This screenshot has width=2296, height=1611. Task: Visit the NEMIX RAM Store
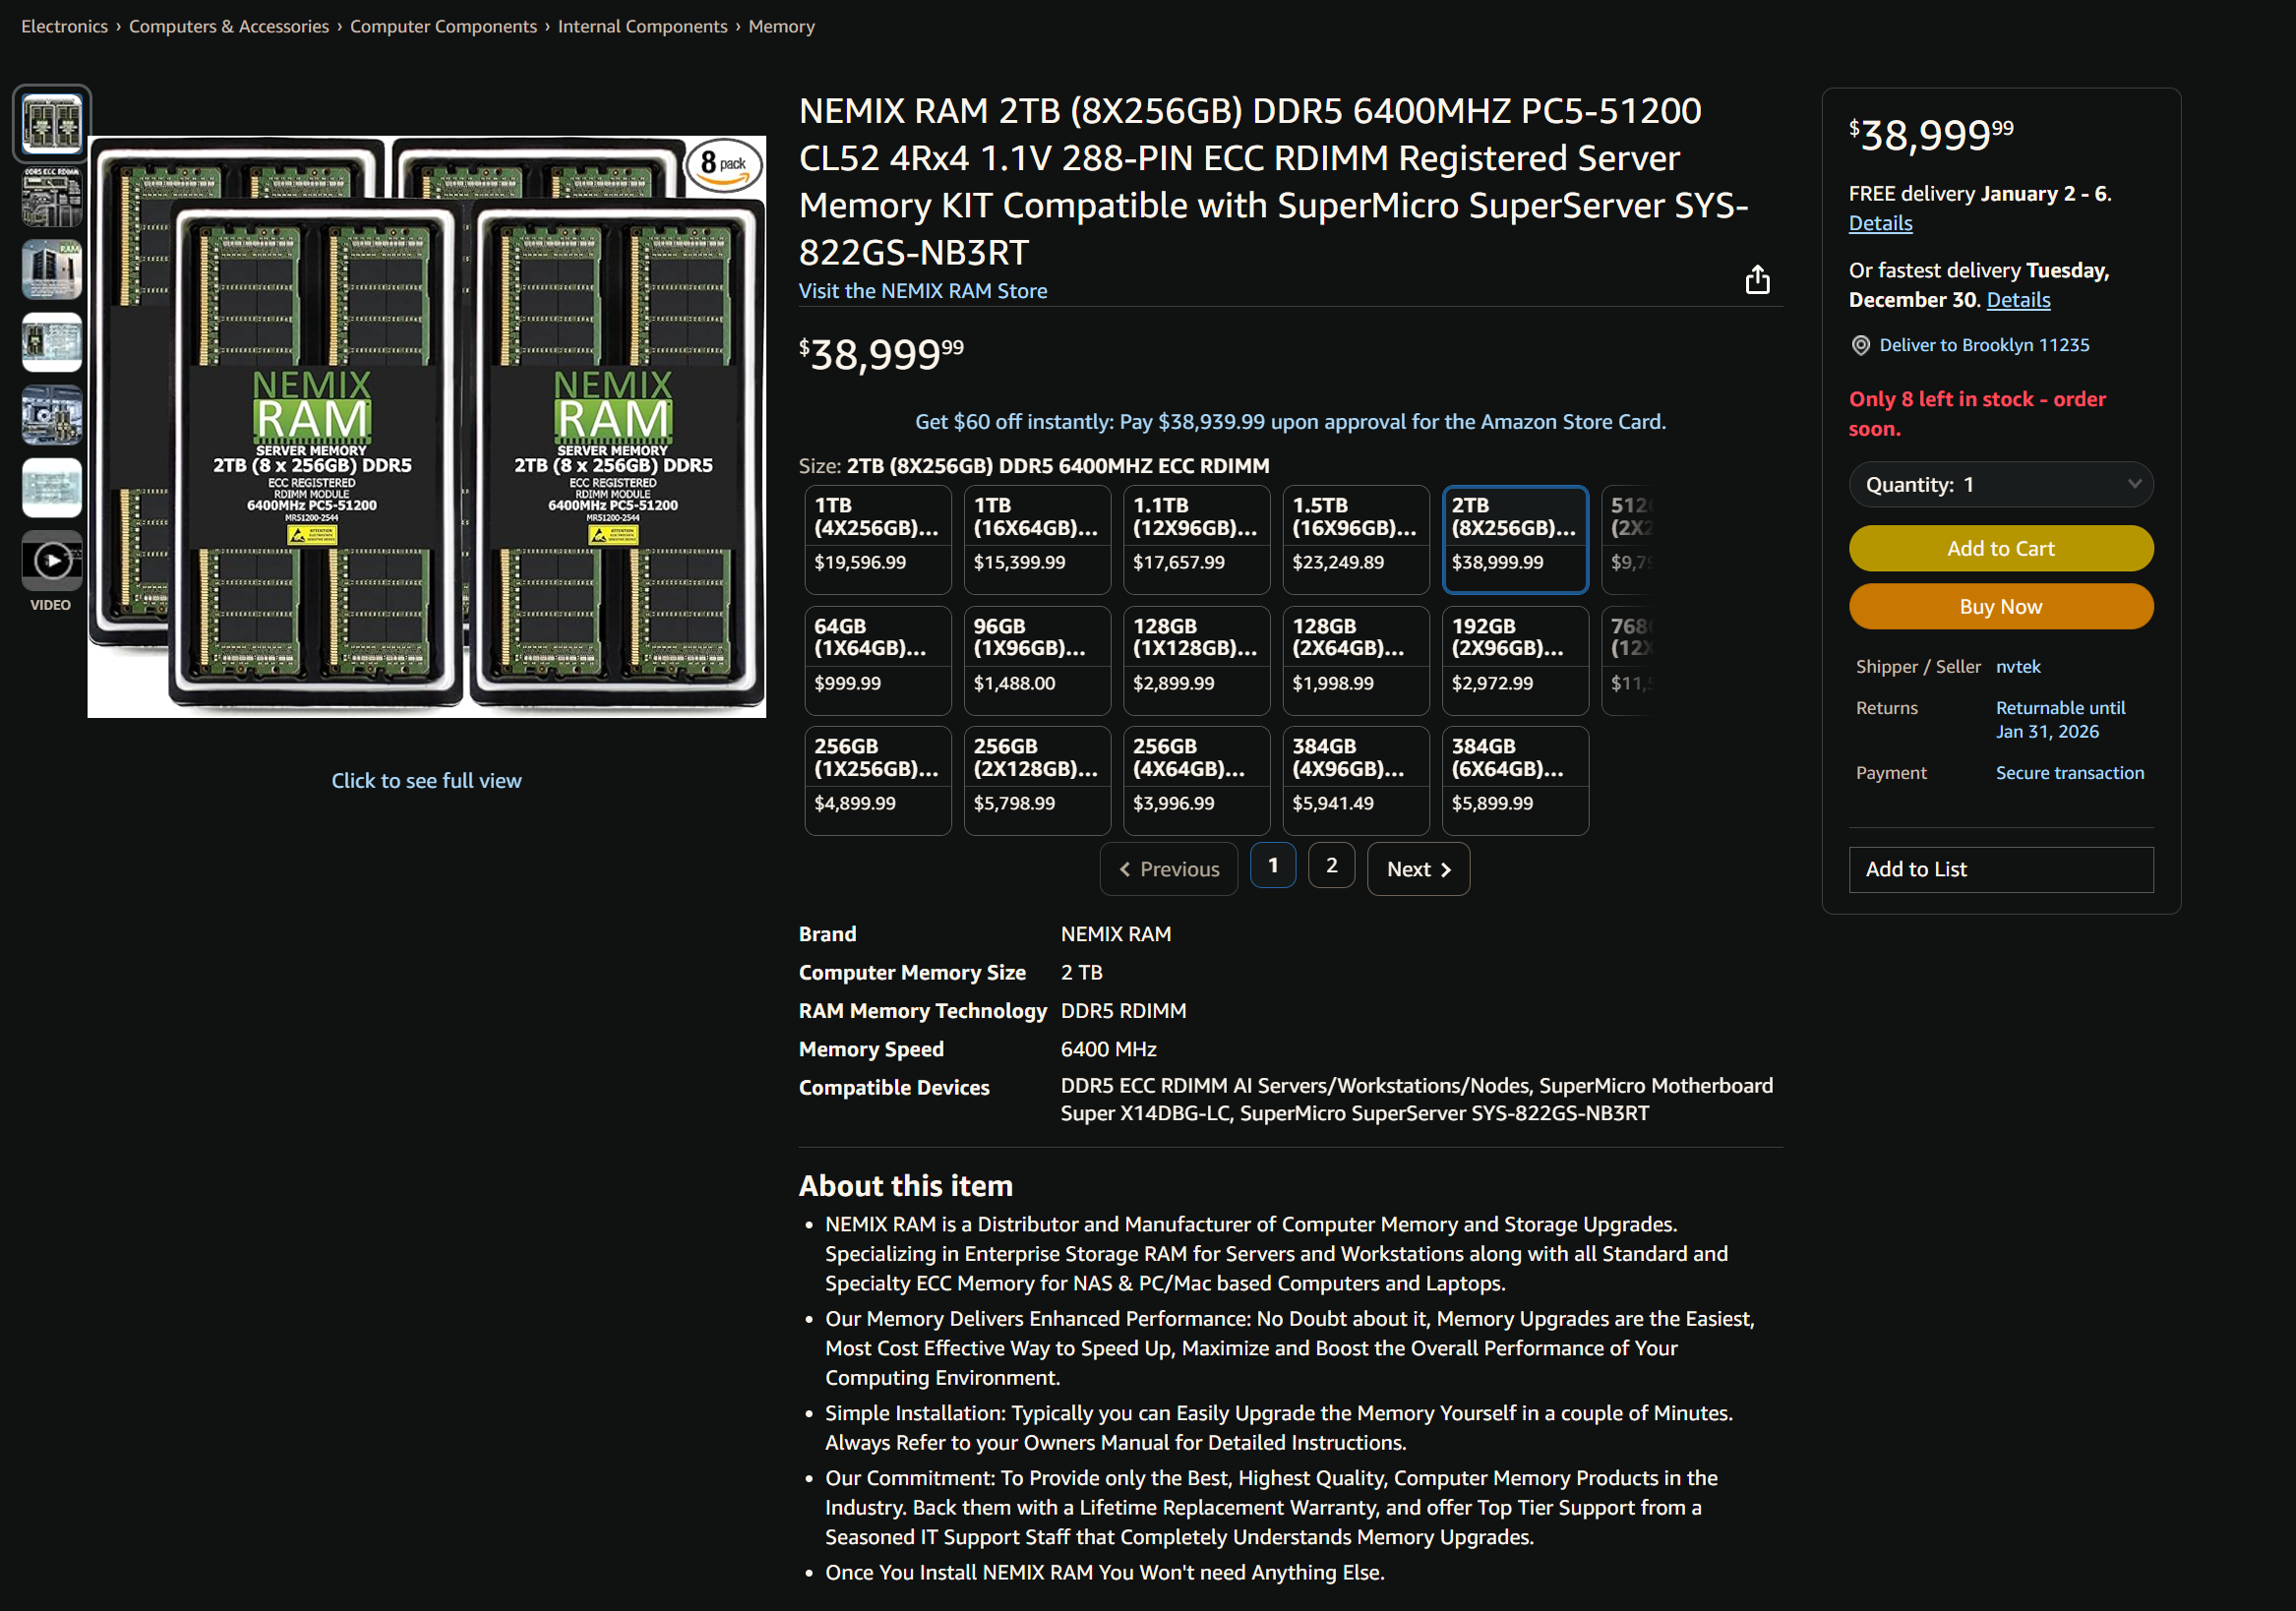coord(922,290)
